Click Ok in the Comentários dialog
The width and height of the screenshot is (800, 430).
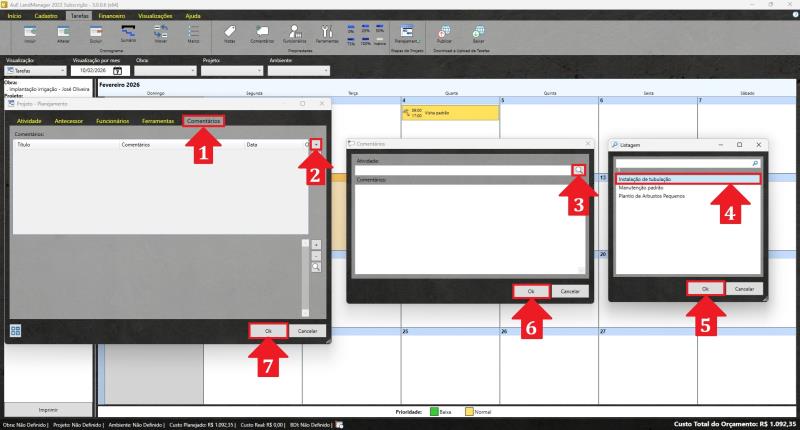(531, 290)
